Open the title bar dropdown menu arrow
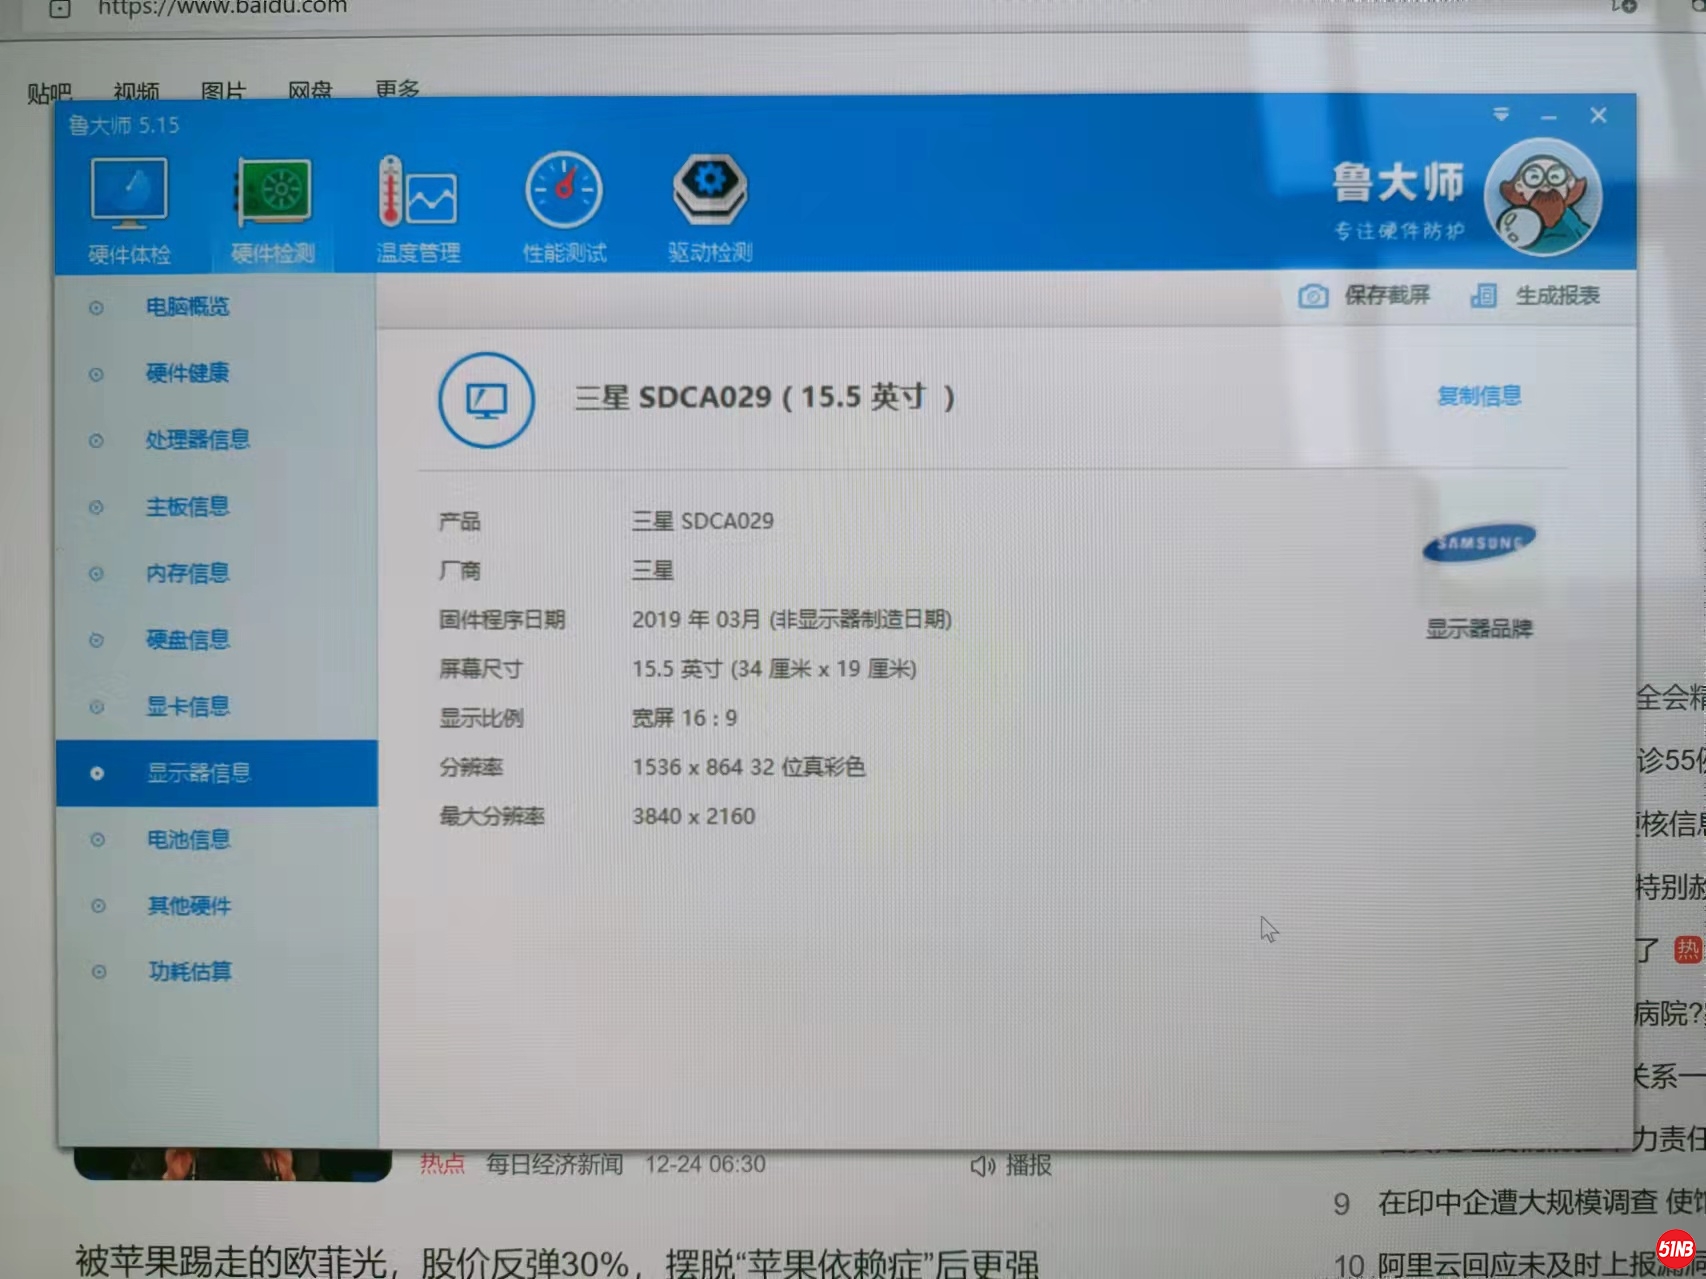Viewport: 1706px width, 1279px height. [1501, 115]
